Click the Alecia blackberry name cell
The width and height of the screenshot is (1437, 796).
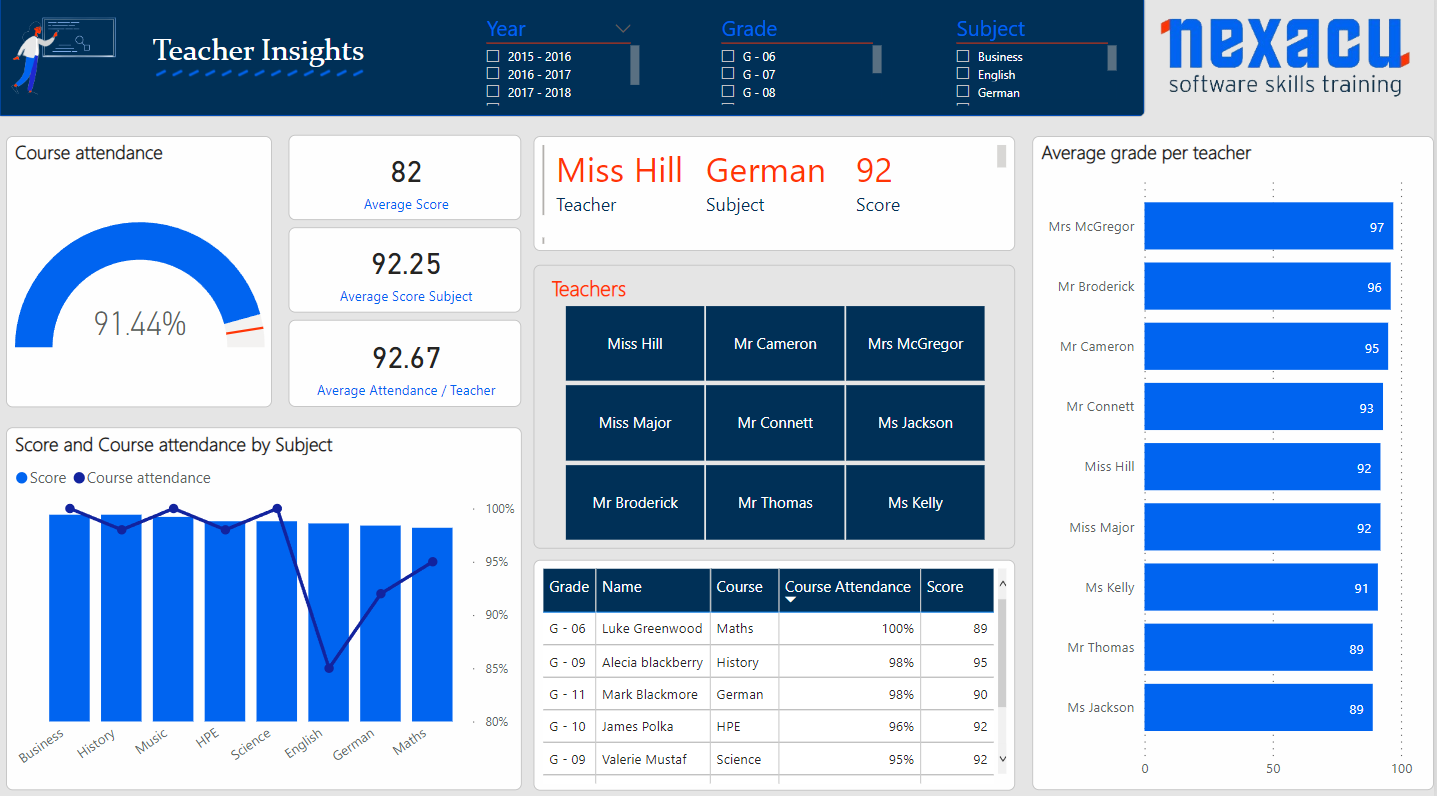(652, 662)
